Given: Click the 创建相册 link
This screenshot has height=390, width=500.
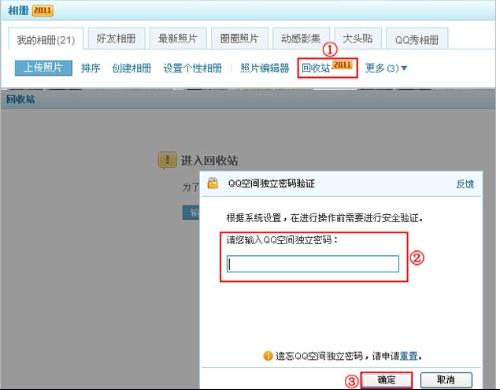Looking at the screenshot, I should (x=132, y=68).
